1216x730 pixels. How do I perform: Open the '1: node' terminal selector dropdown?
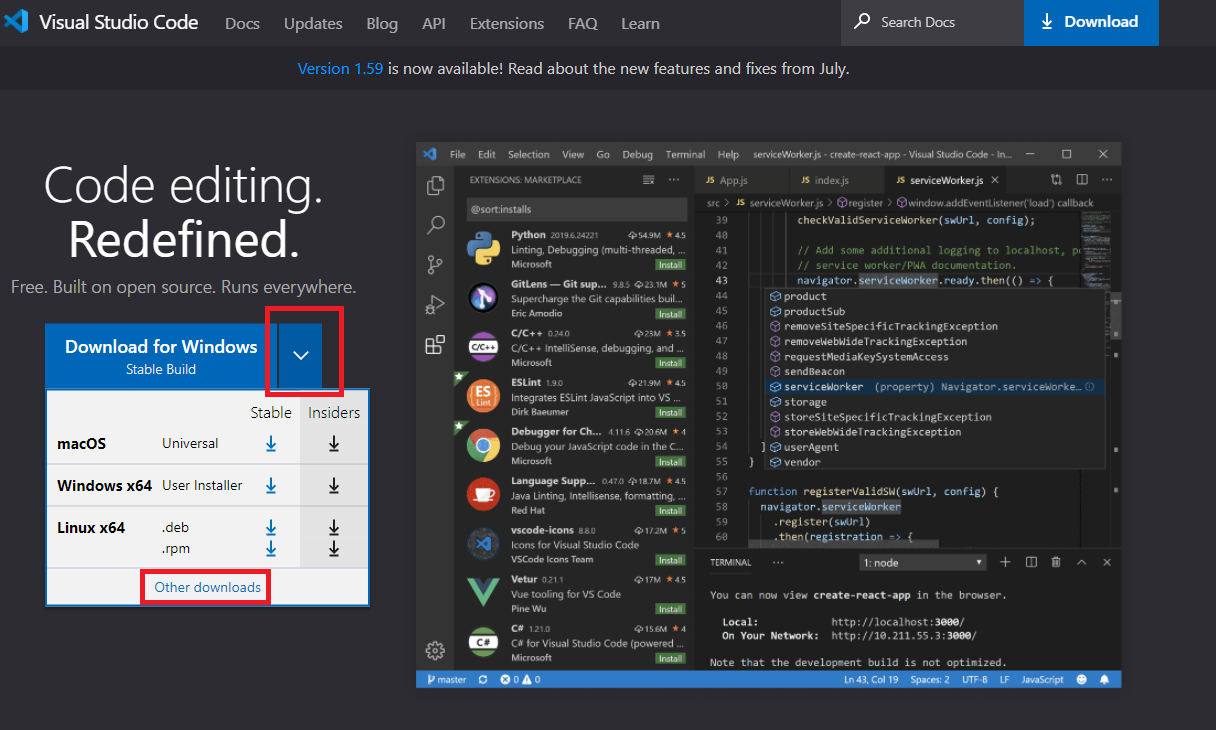coord(923,562)
